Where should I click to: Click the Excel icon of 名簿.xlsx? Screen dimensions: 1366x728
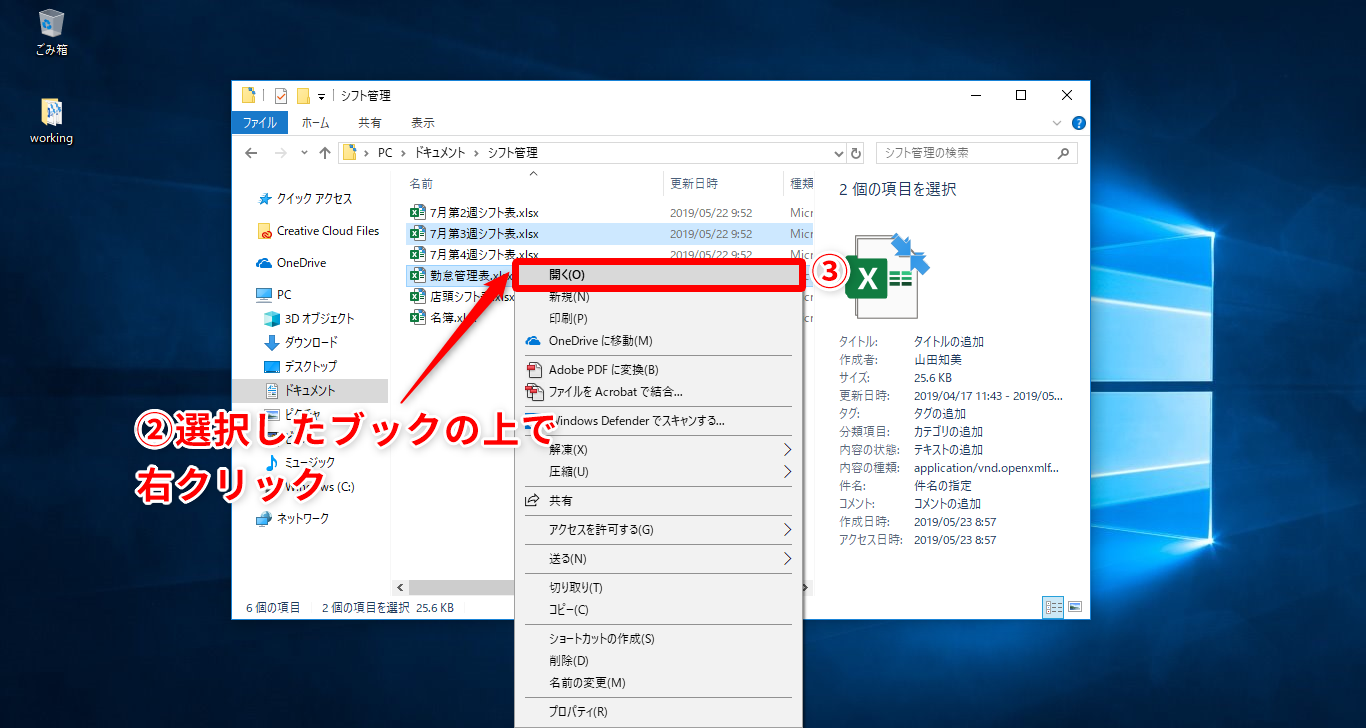coord(418,318)
